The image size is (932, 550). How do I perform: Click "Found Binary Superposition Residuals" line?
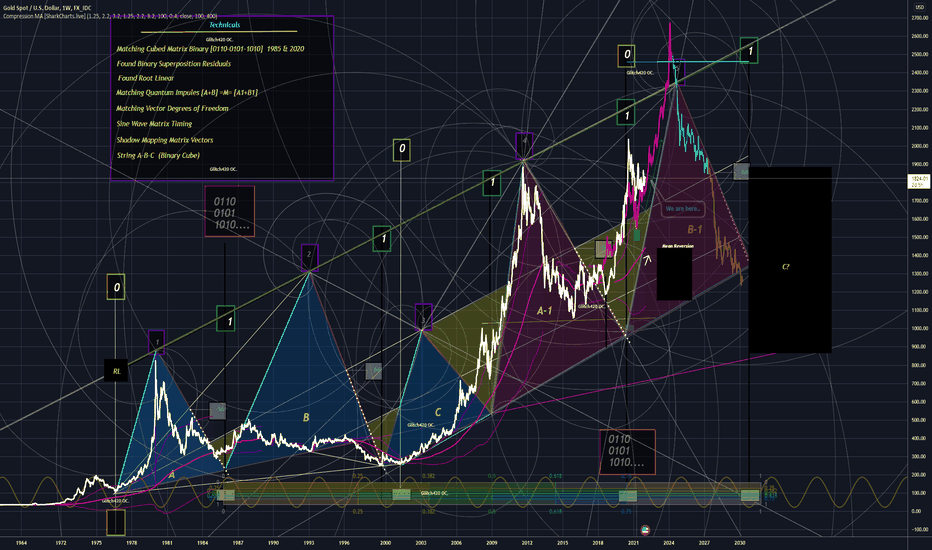[x=174, y=64]
